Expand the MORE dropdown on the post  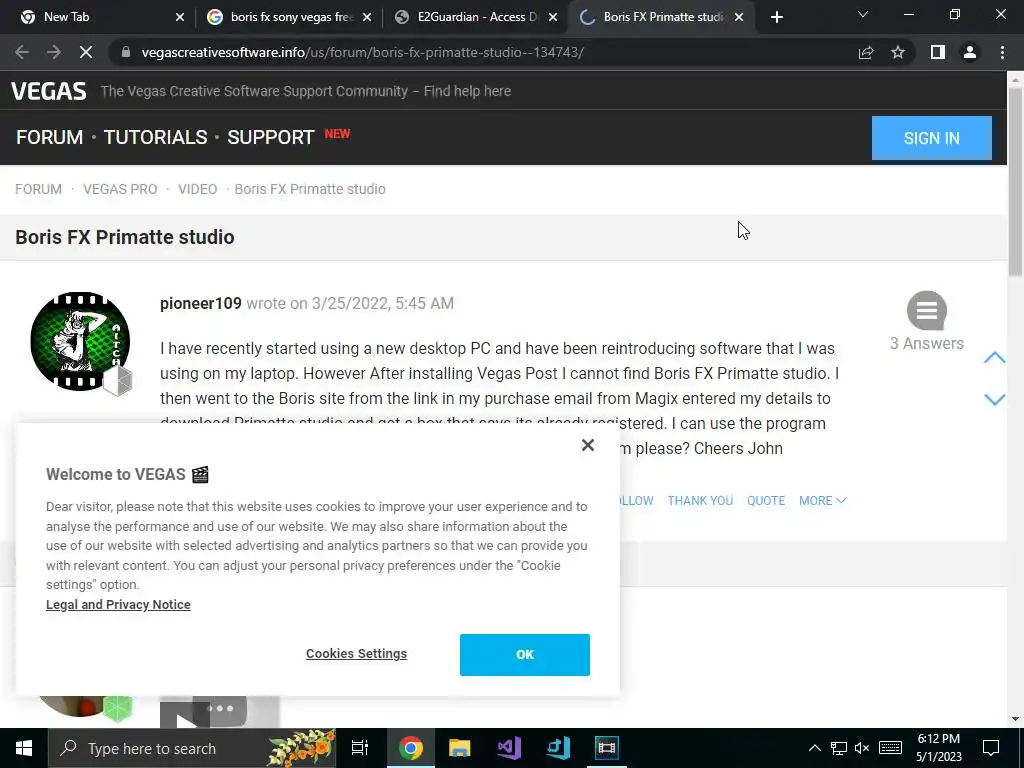point(822,500)
